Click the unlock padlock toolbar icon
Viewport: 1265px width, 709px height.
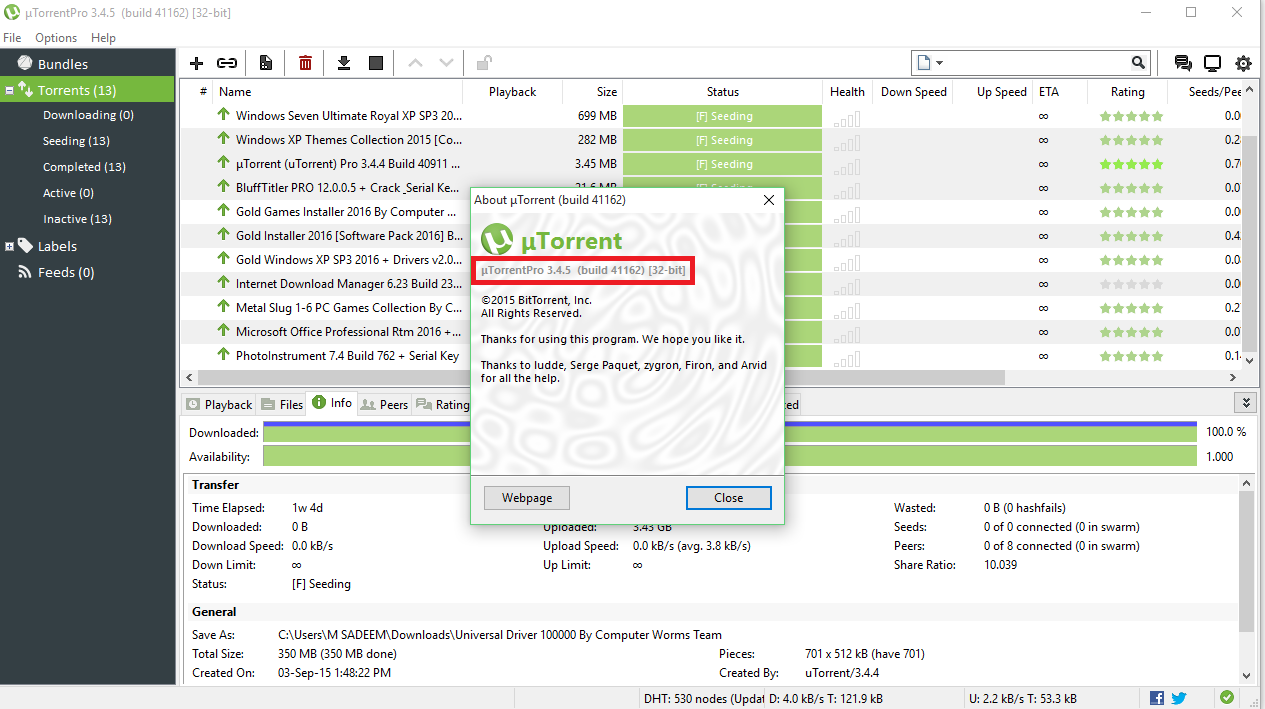484,63
